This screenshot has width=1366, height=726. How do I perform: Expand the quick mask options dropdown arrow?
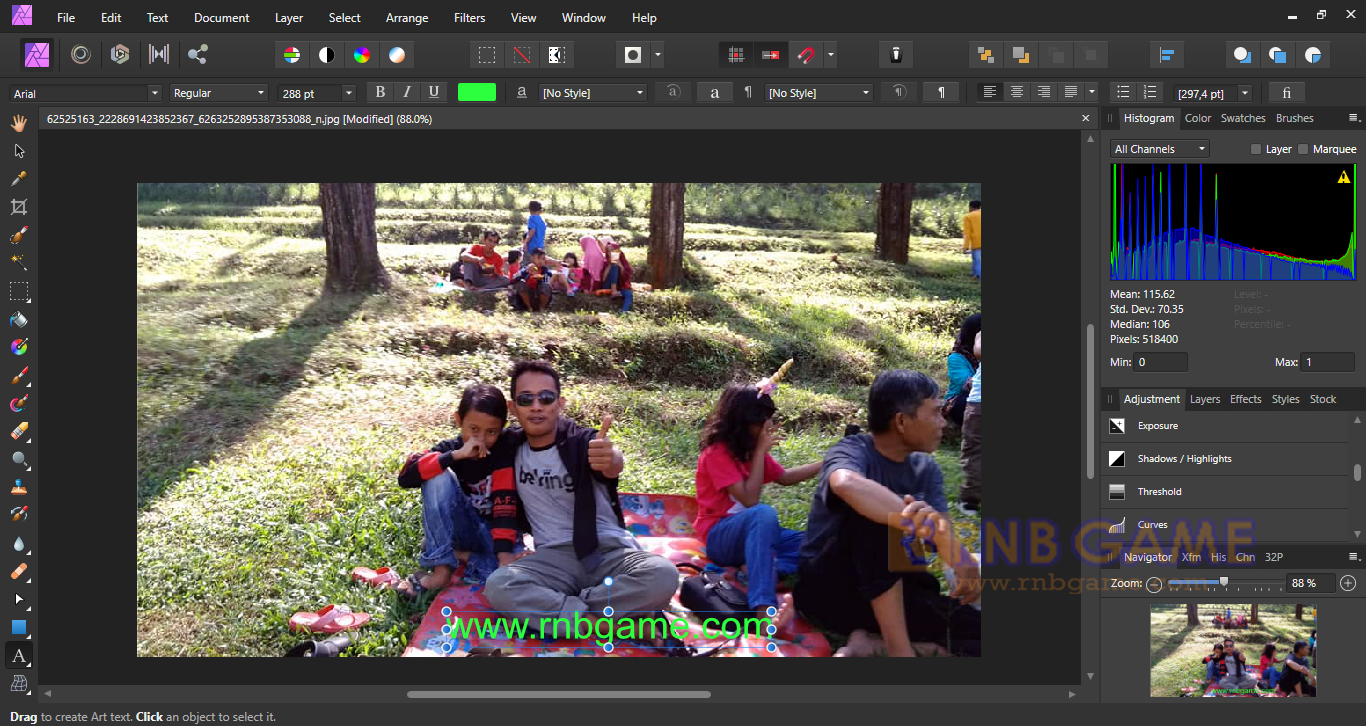tap(657, 54)
